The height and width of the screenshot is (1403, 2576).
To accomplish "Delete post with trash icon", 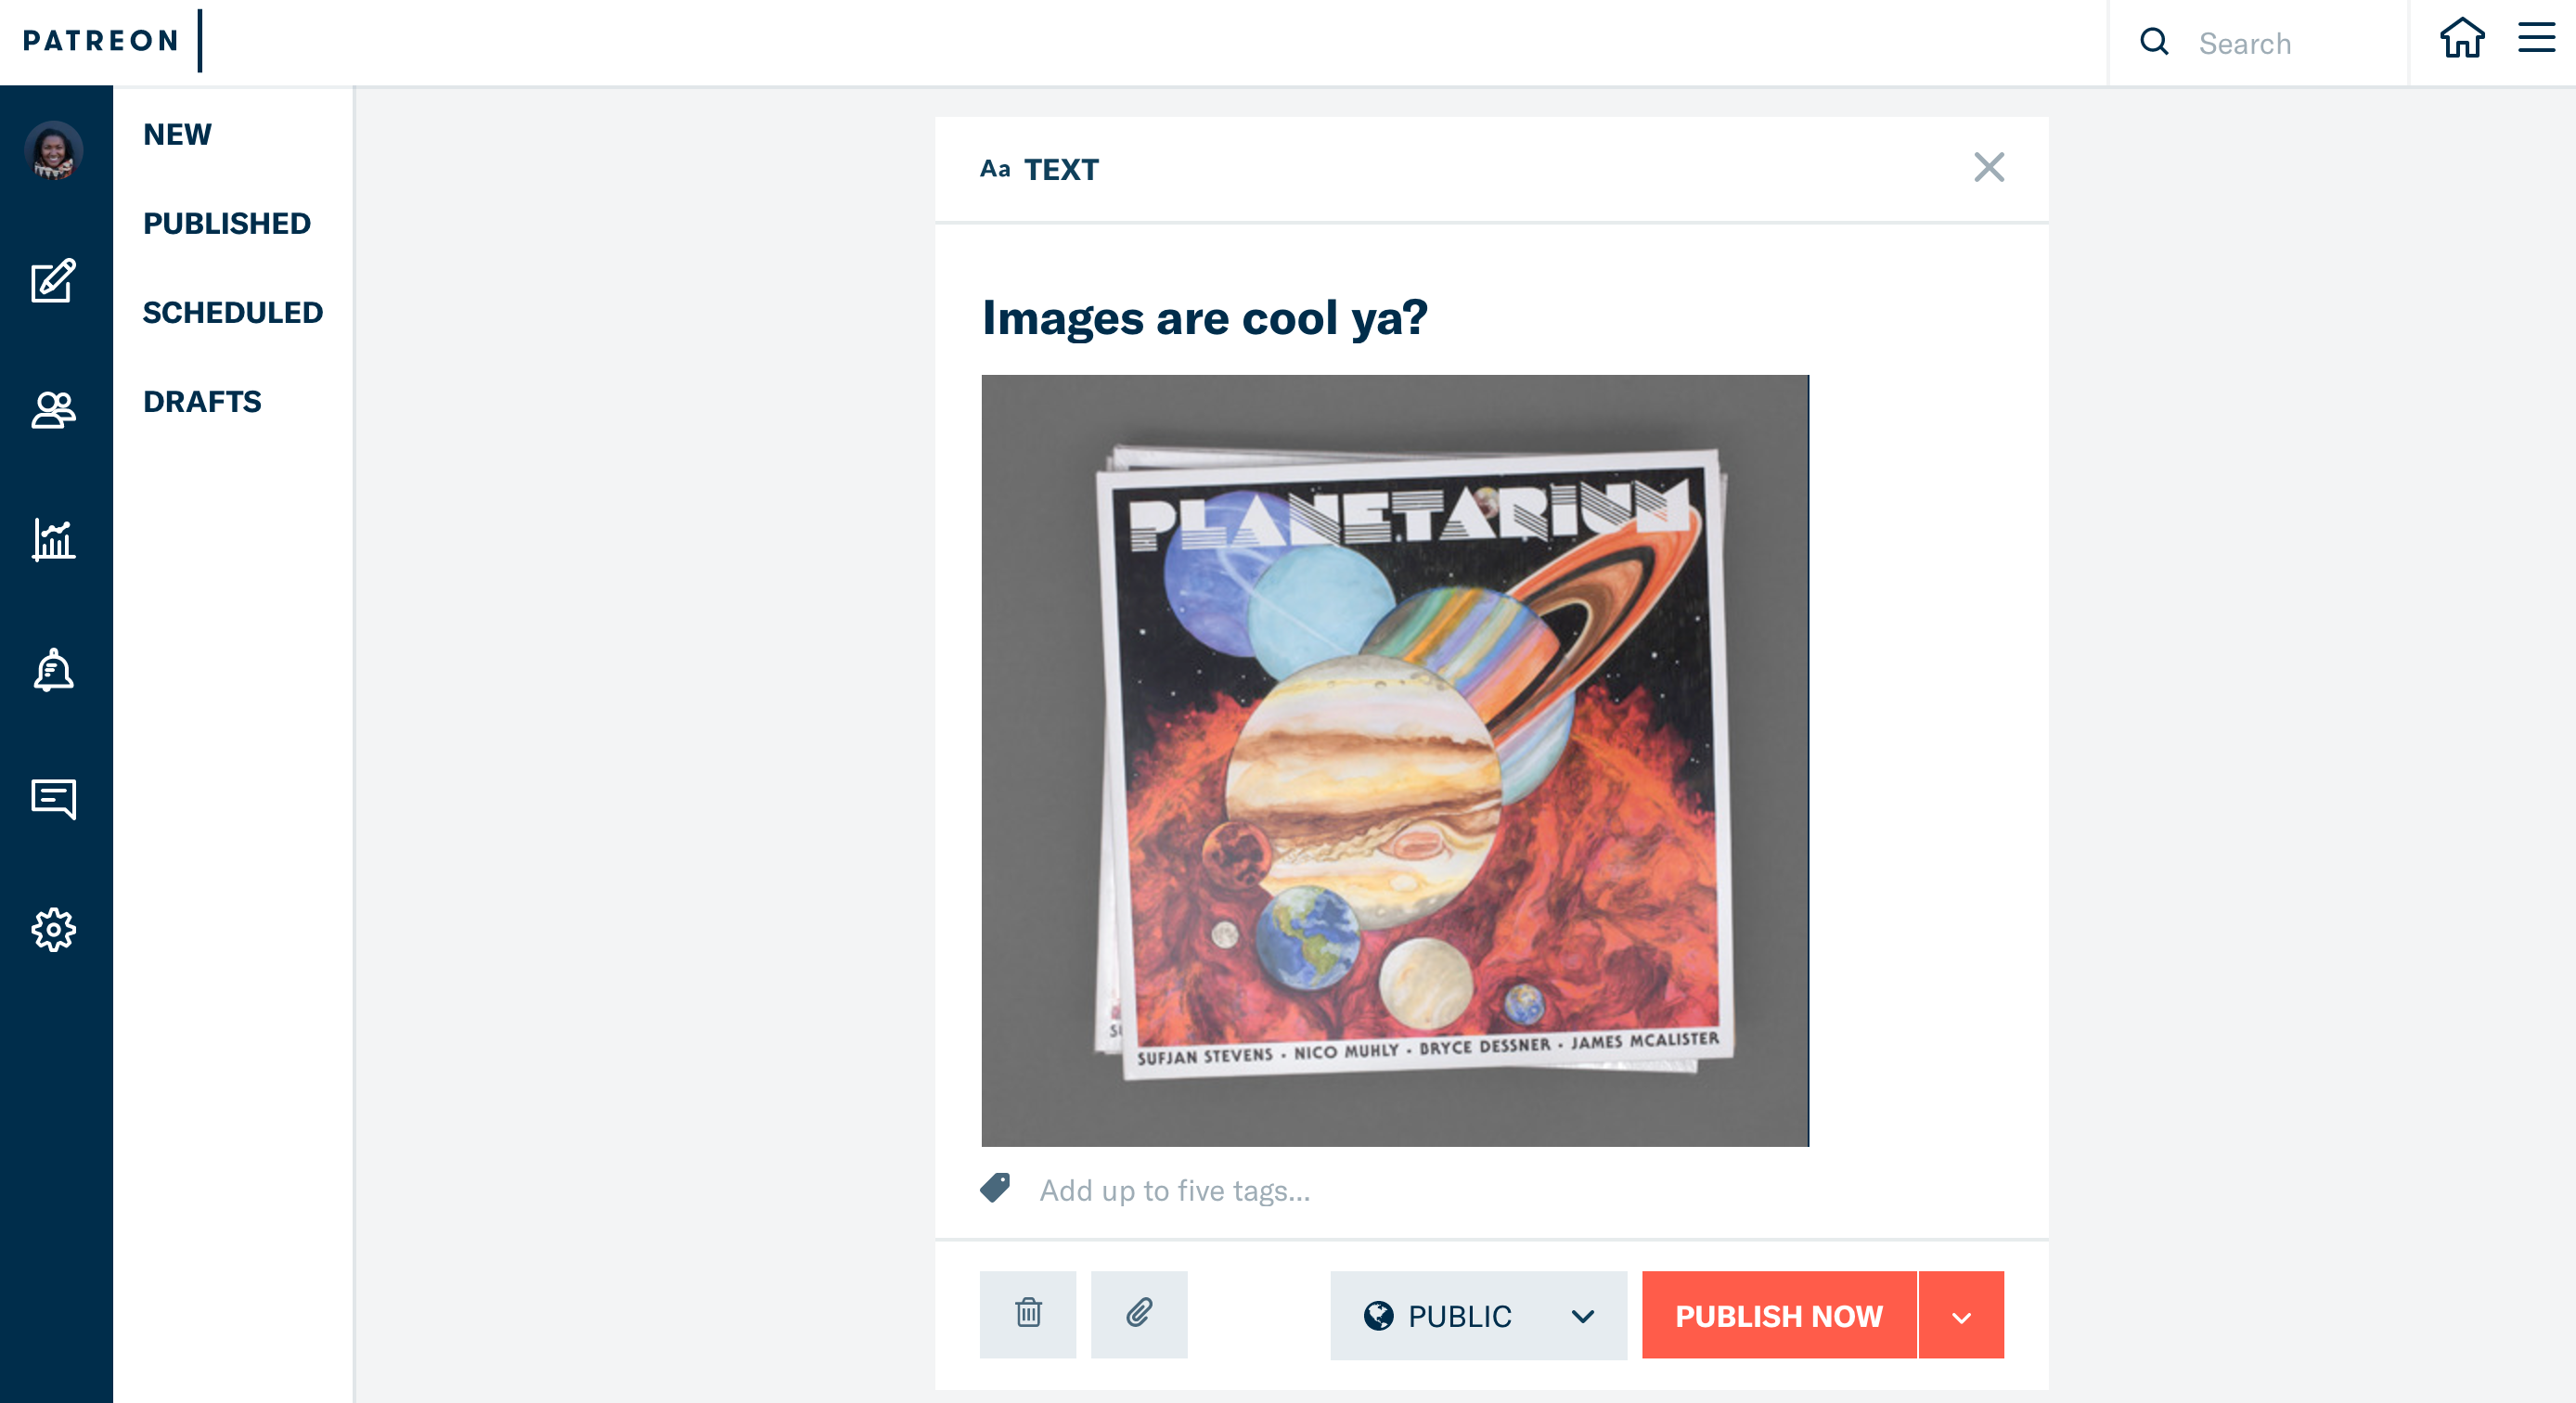I will (1028, 1314).
